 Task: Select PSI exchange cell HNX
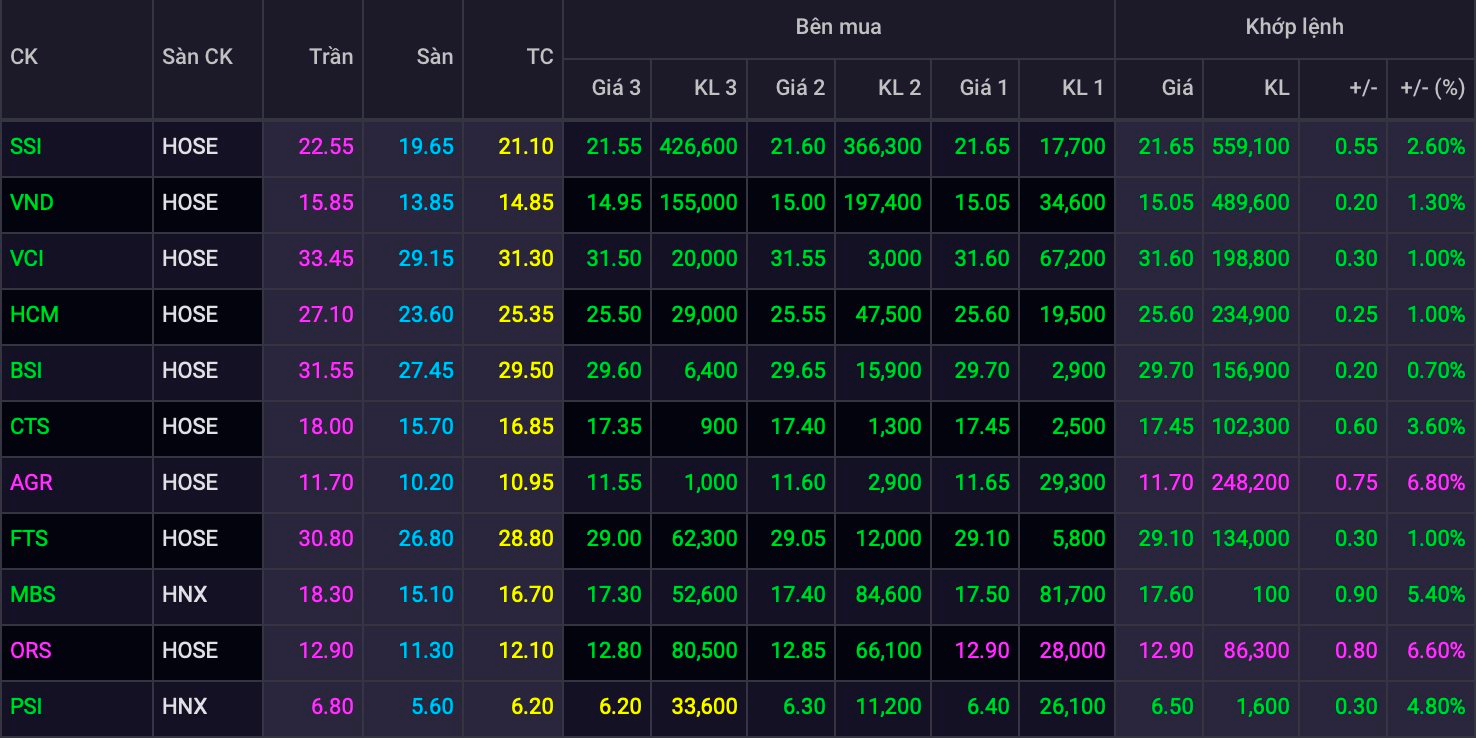pos(185,707)
